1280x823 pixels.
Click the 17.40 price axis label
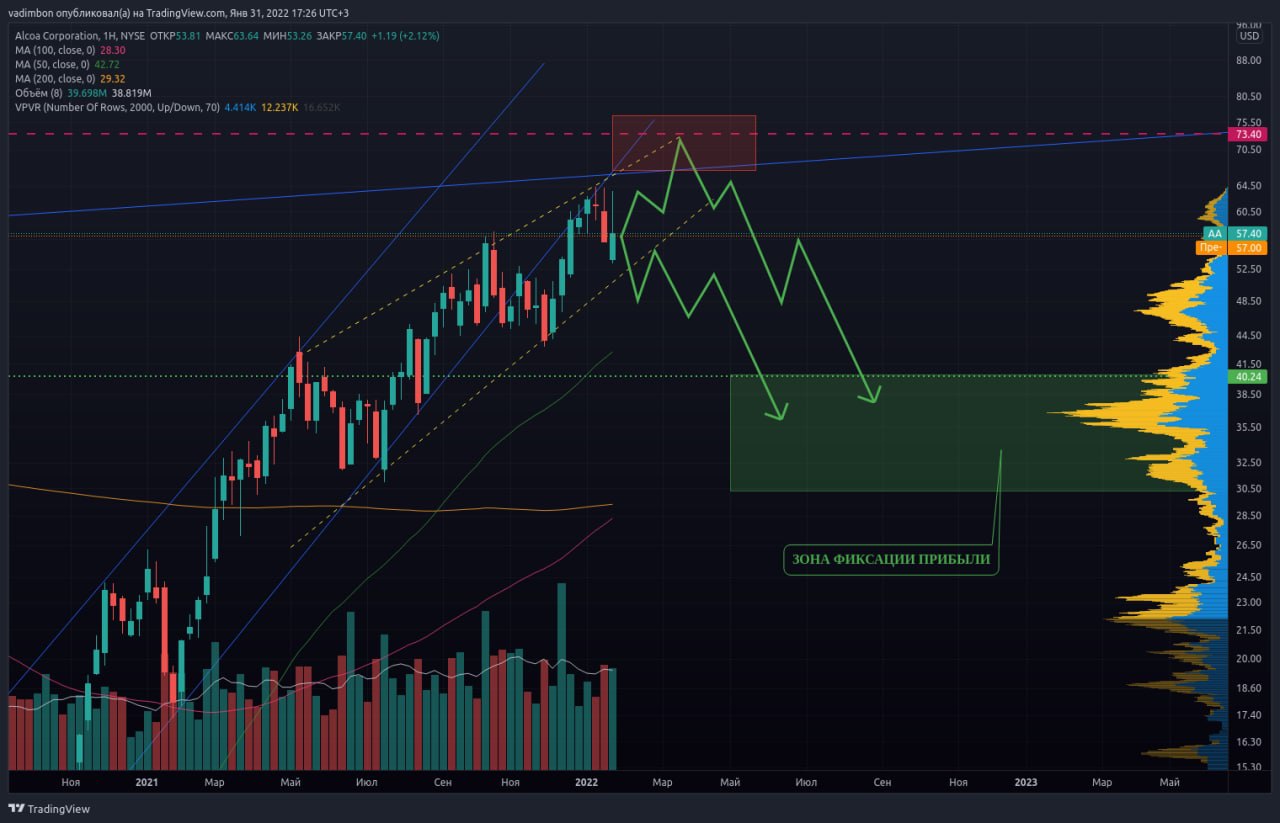[x=1249, y=715]
